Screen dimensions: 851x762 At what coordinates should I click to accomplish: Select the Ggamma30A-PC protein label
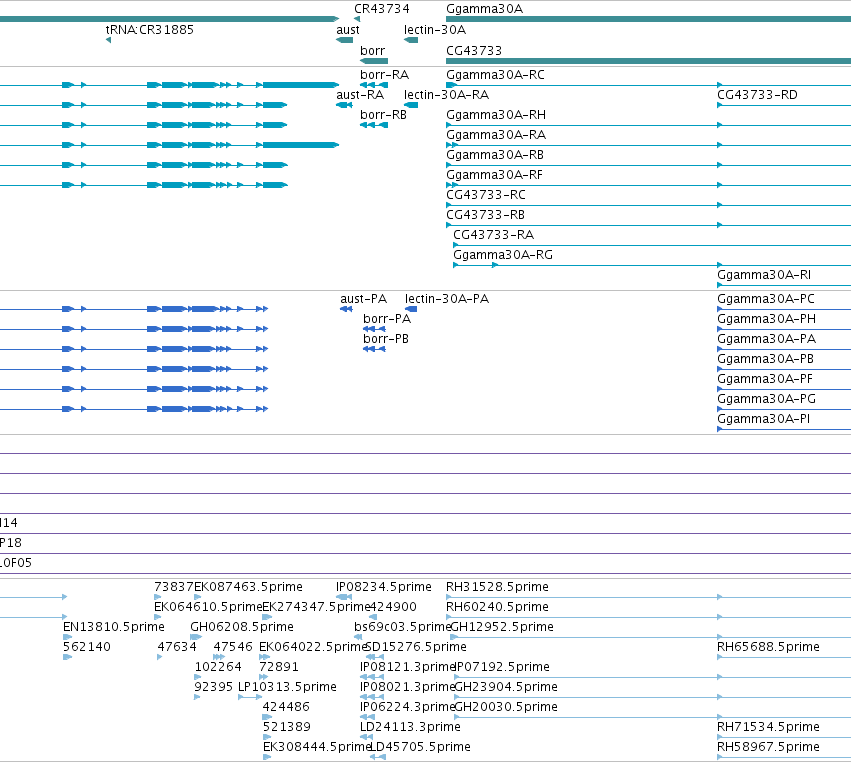pos(766,299)
